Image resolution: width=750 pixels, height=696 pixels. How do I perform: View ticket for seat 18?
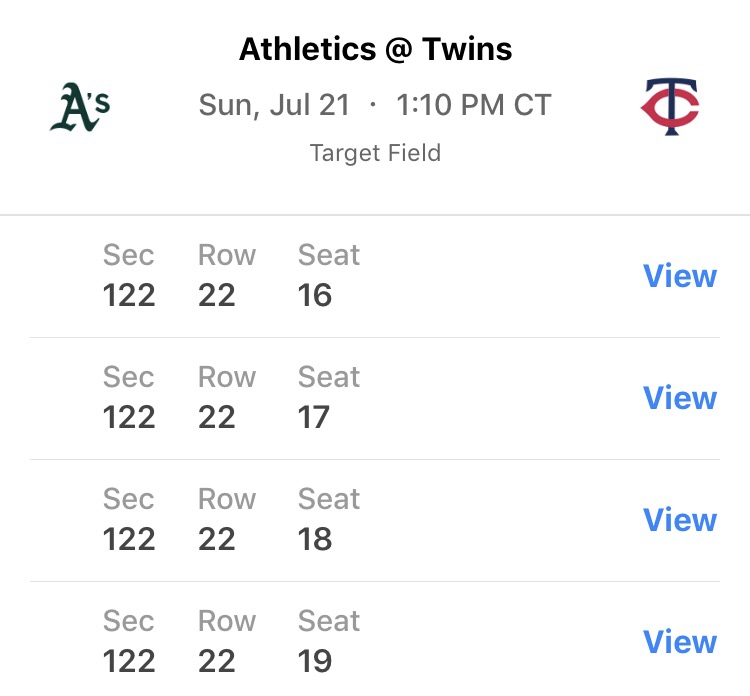[679, 520]
